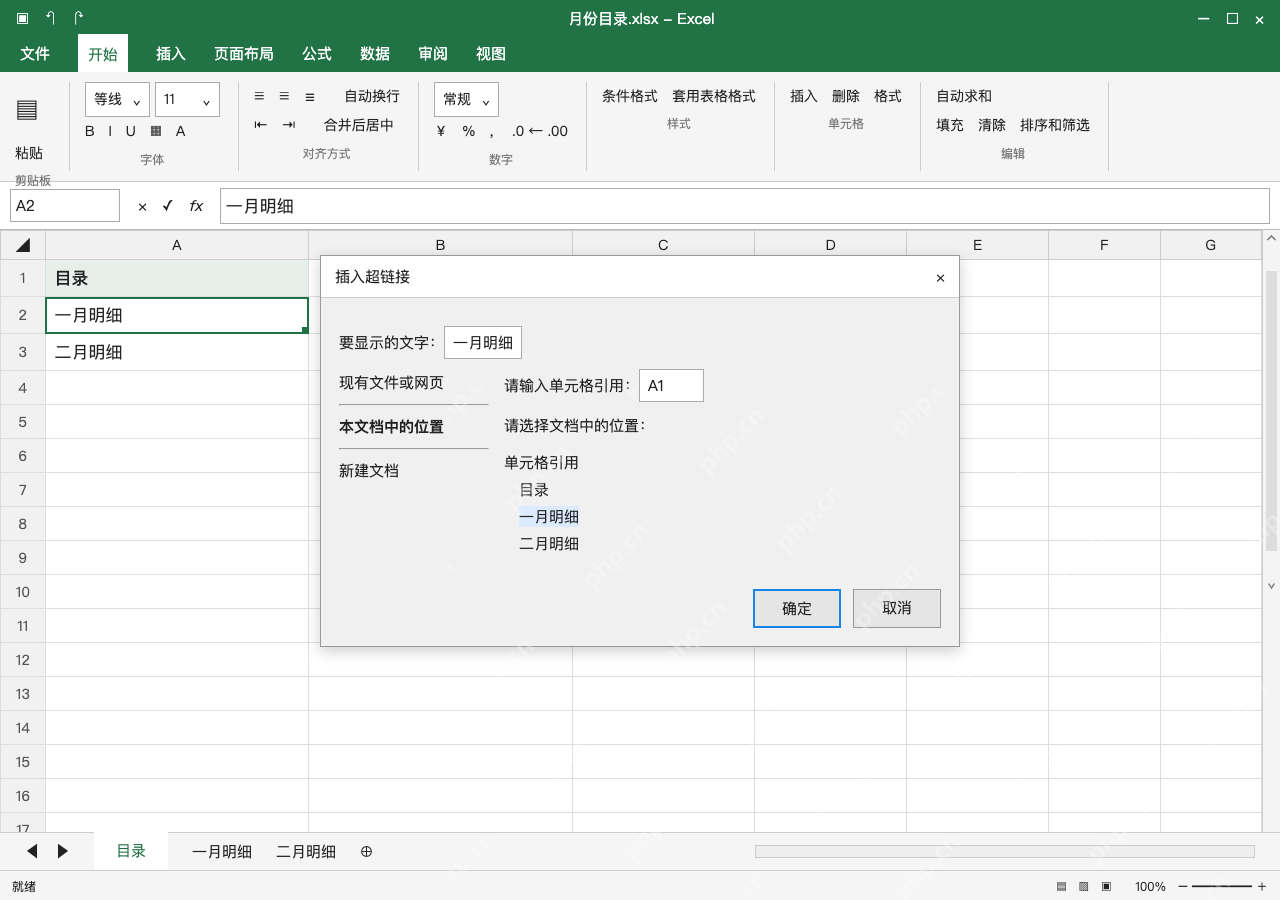
Task: Open the font size 11 dropdown
Action: point(187,99)
